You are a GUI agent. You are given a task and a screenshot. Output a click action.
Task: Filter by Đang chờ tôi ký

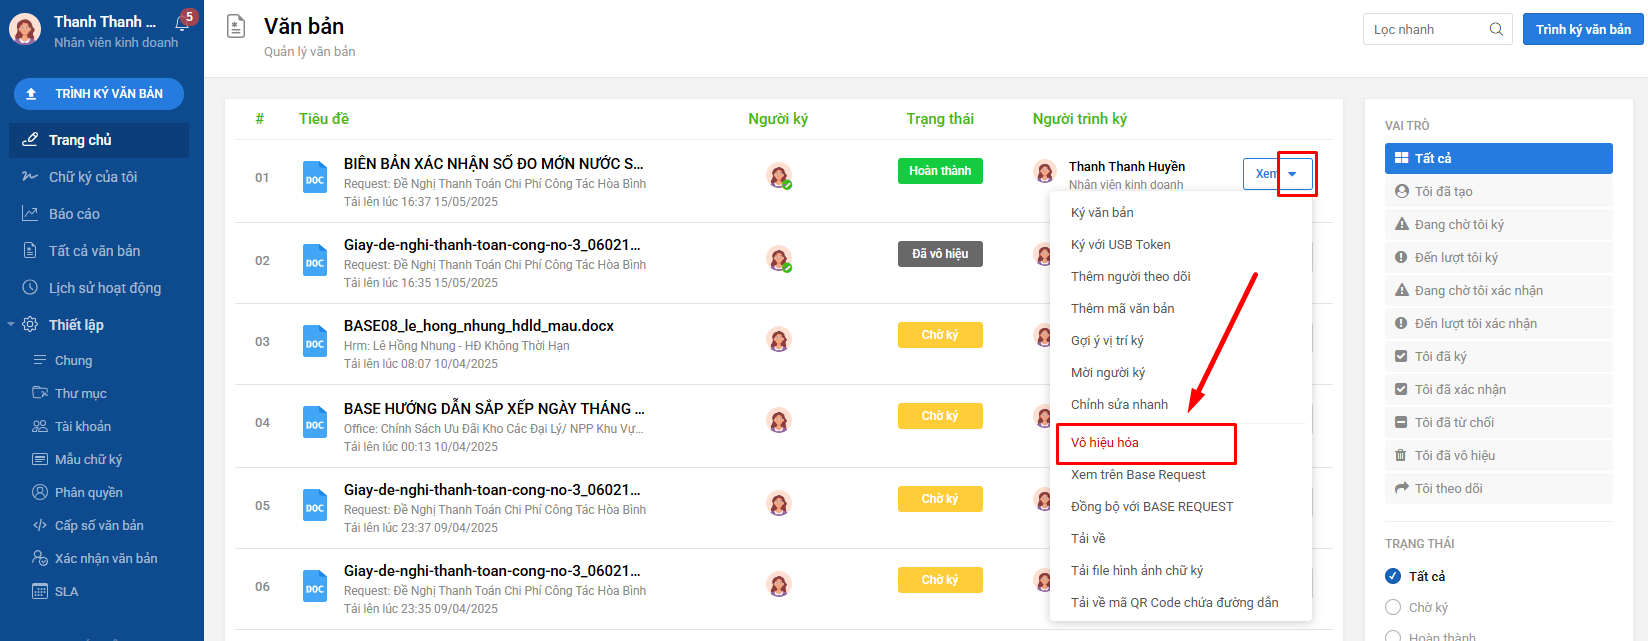(x=1498, y=224)
